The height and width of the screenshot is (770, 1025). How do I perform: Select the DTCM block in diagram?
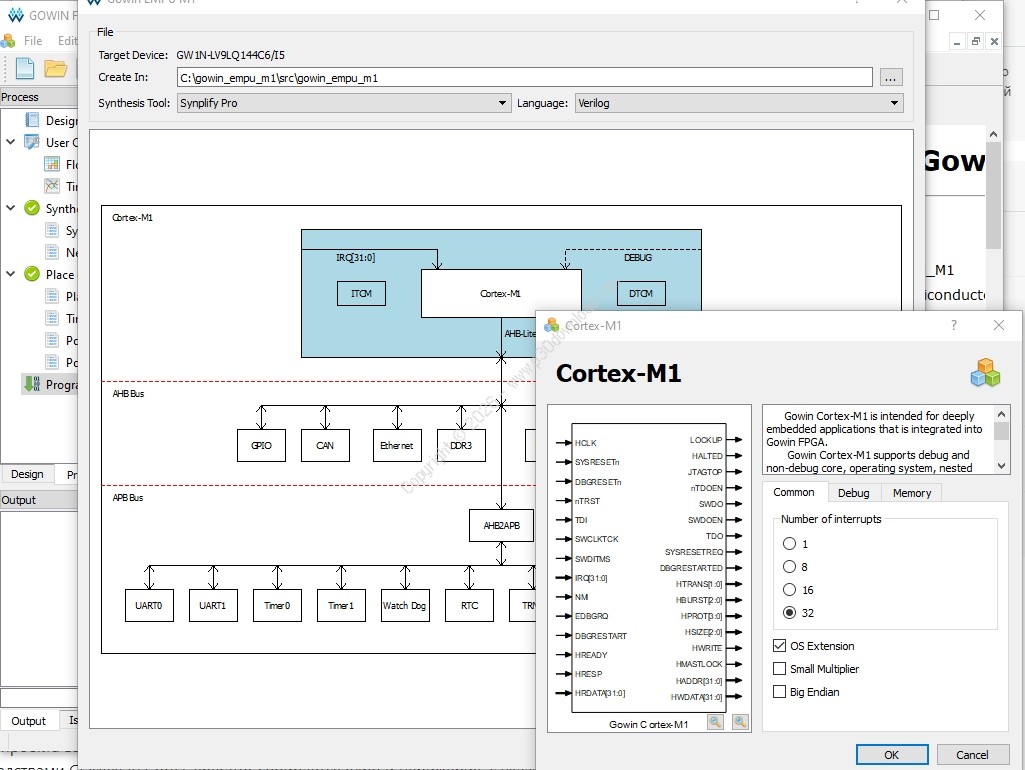[641, 293]
